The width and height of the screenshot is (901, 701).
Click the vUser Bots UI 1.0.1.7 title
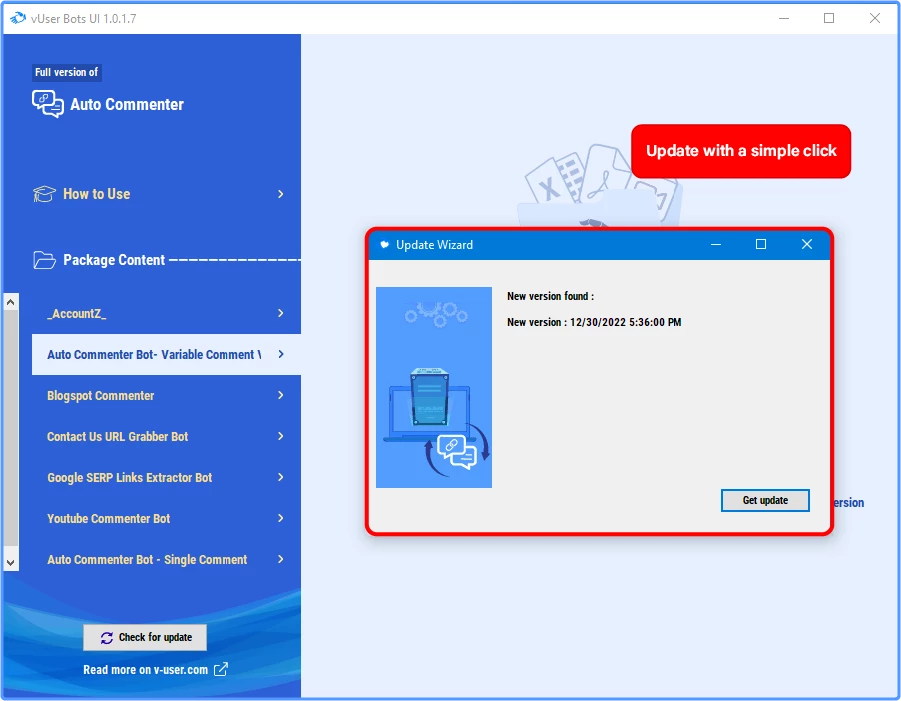click(84, 18)
